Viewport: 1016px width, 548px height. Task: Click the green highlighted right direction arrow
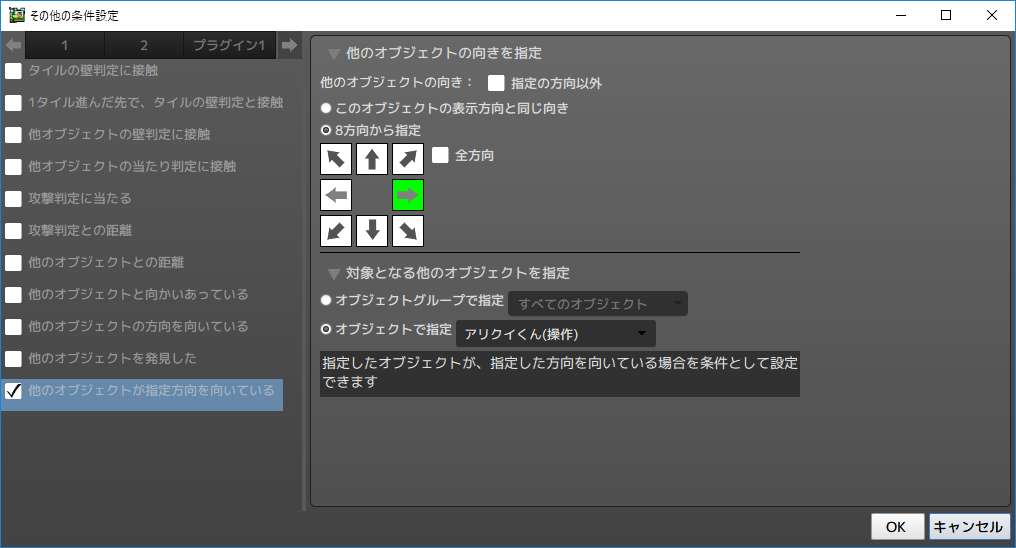click(408, 195)
